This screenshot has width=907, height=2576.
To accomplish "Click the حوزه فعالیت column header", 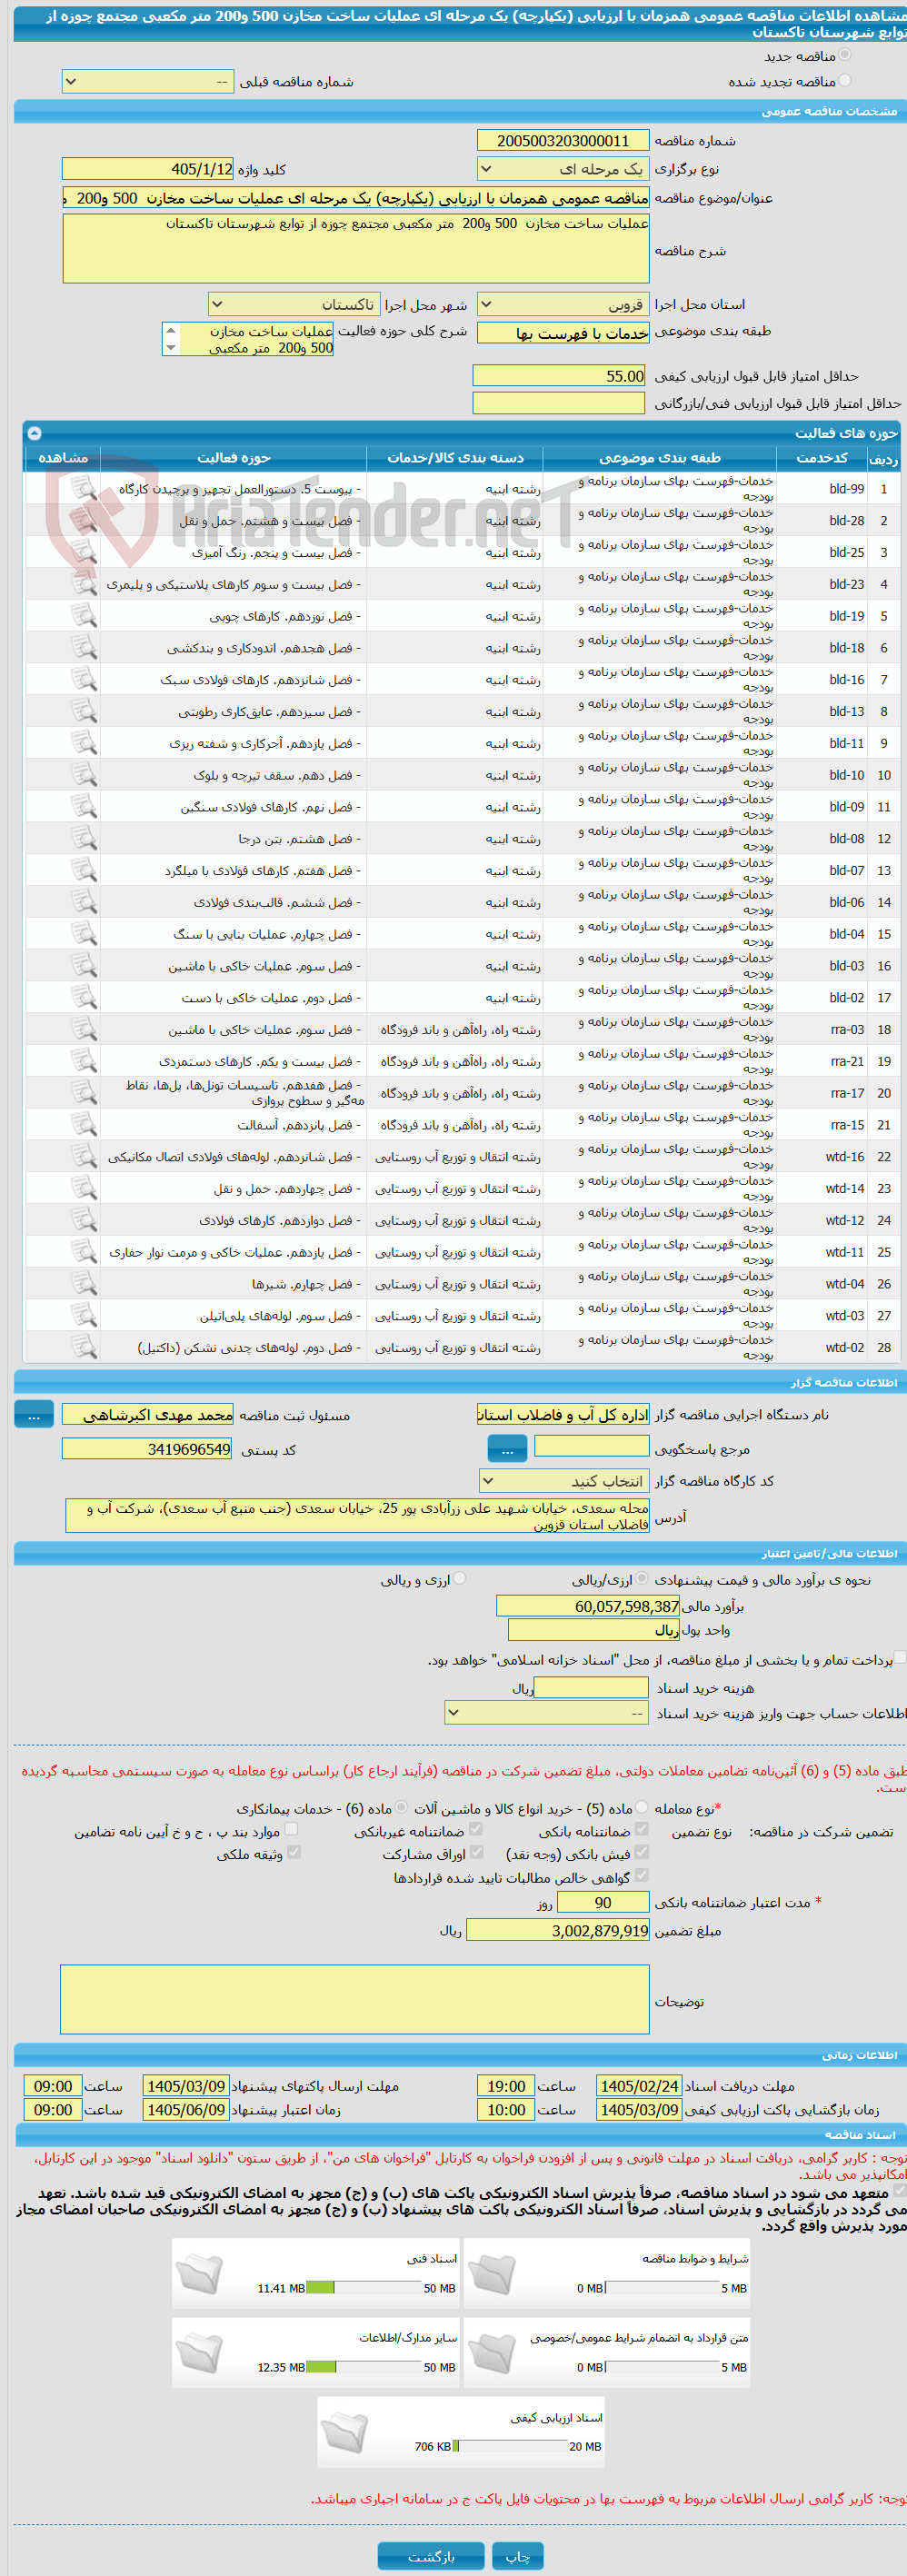I will tap(234, 457).
